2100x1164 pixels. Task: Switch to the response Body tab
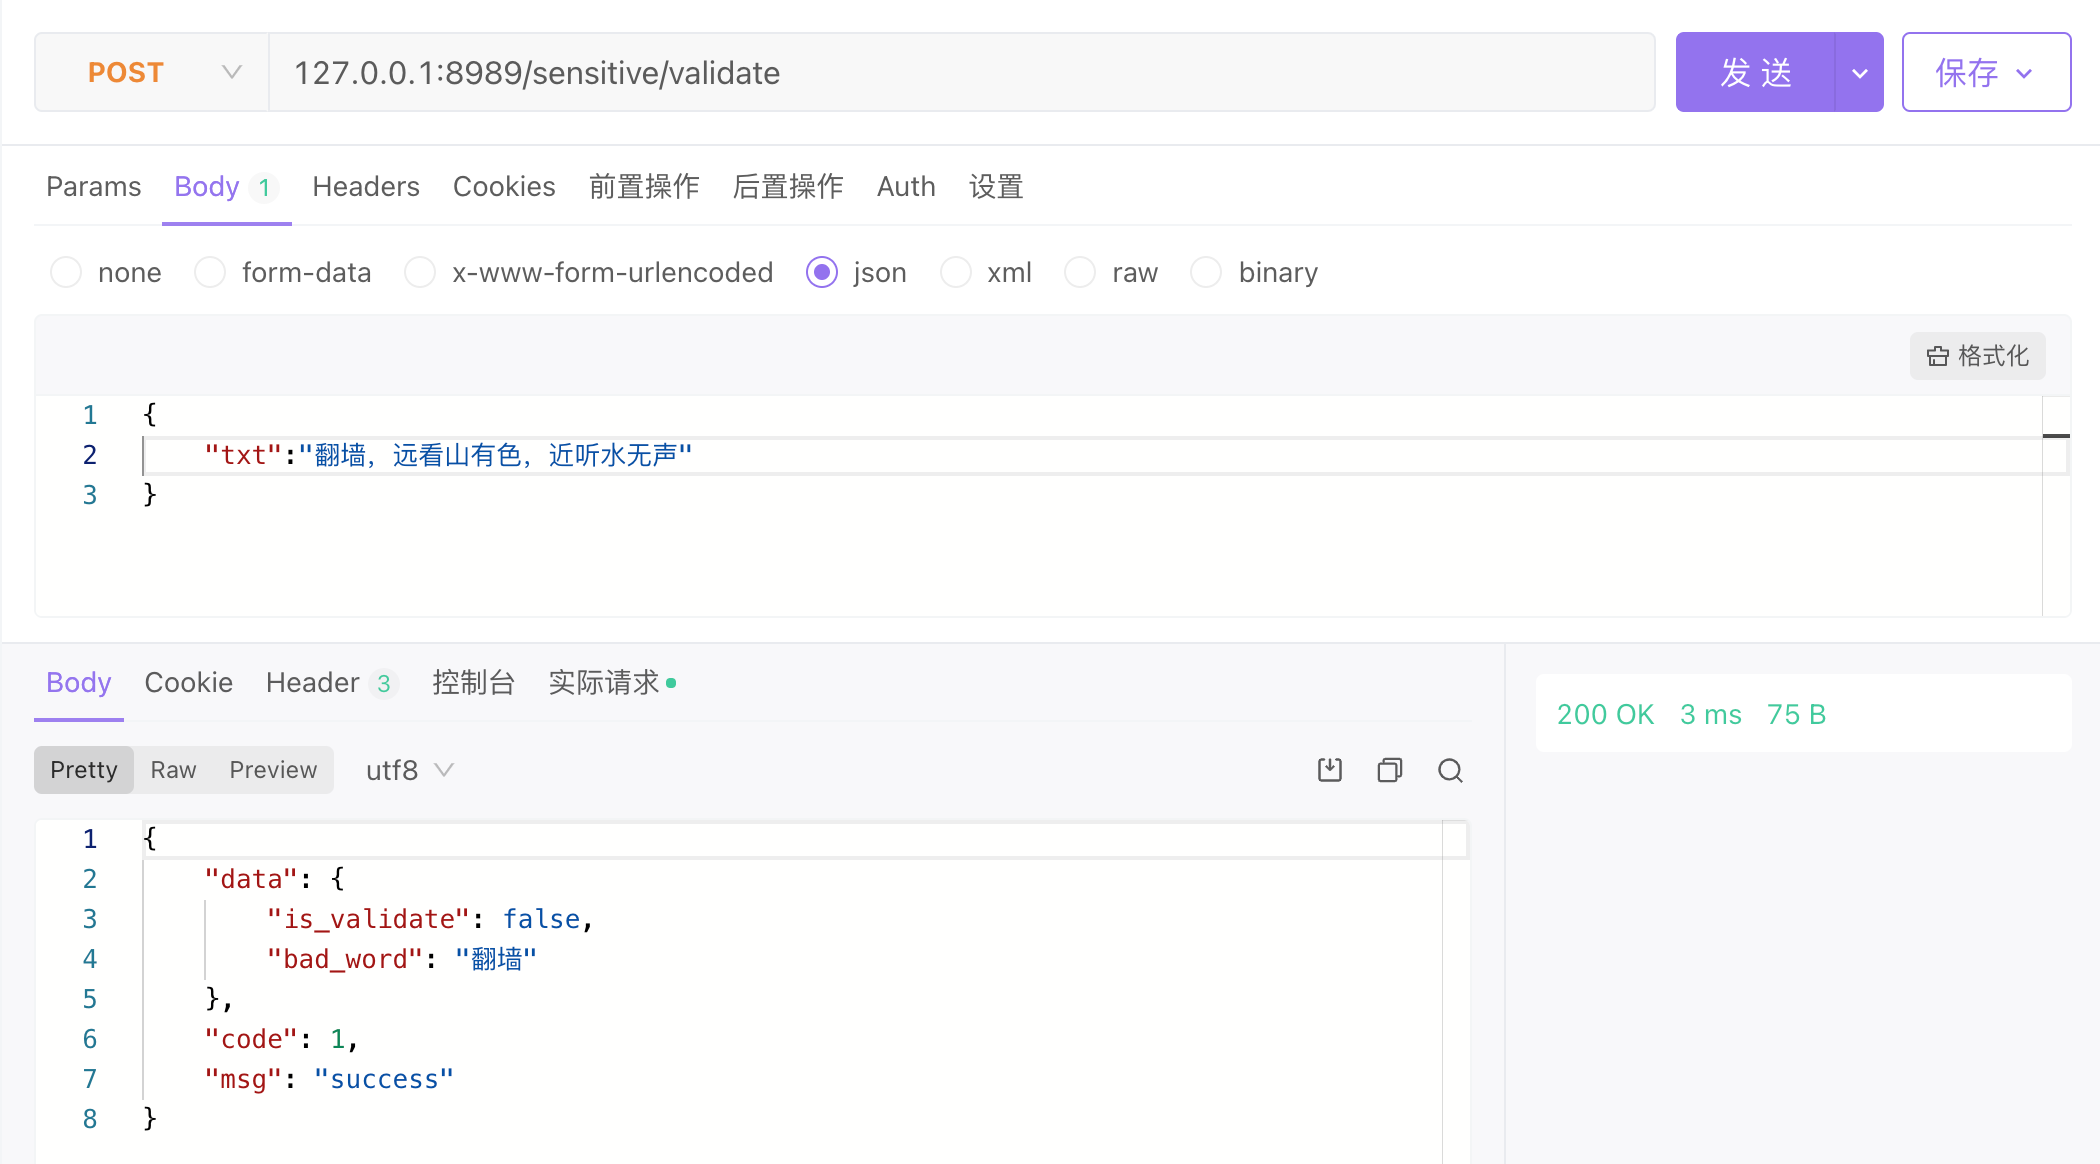click(78, 683)
